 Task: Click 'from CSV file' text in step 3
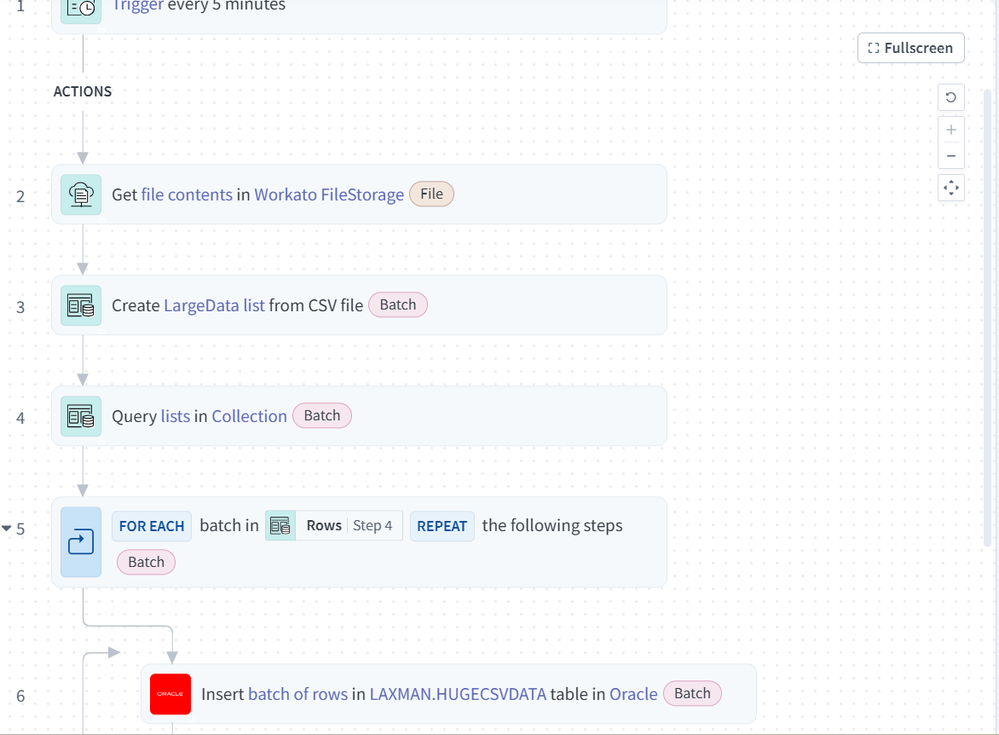tap(316, 306)
